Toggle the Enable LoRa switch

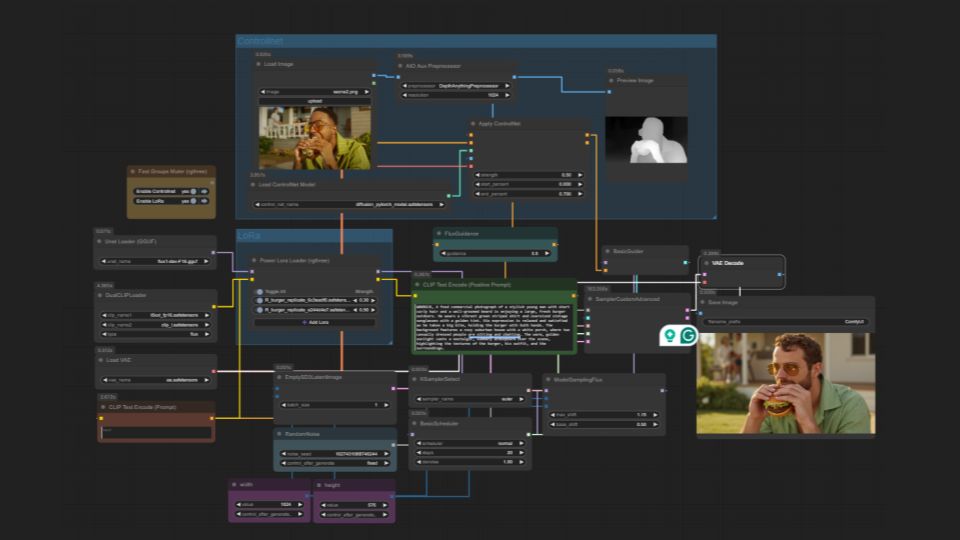tap(194, 200)
